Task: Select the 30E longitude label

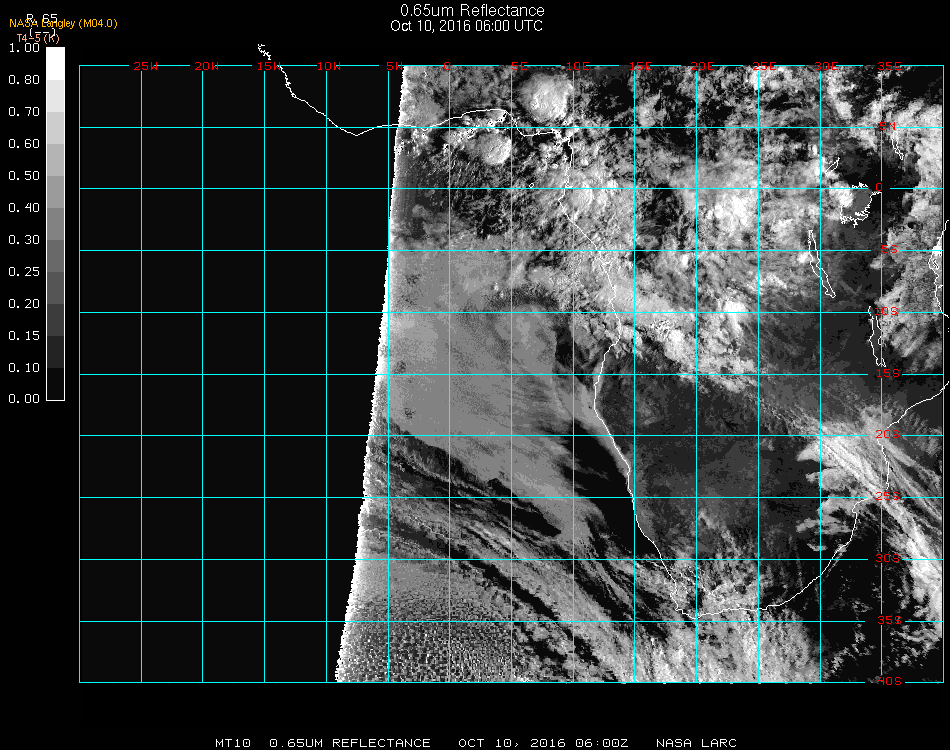Action: (826, 67)
